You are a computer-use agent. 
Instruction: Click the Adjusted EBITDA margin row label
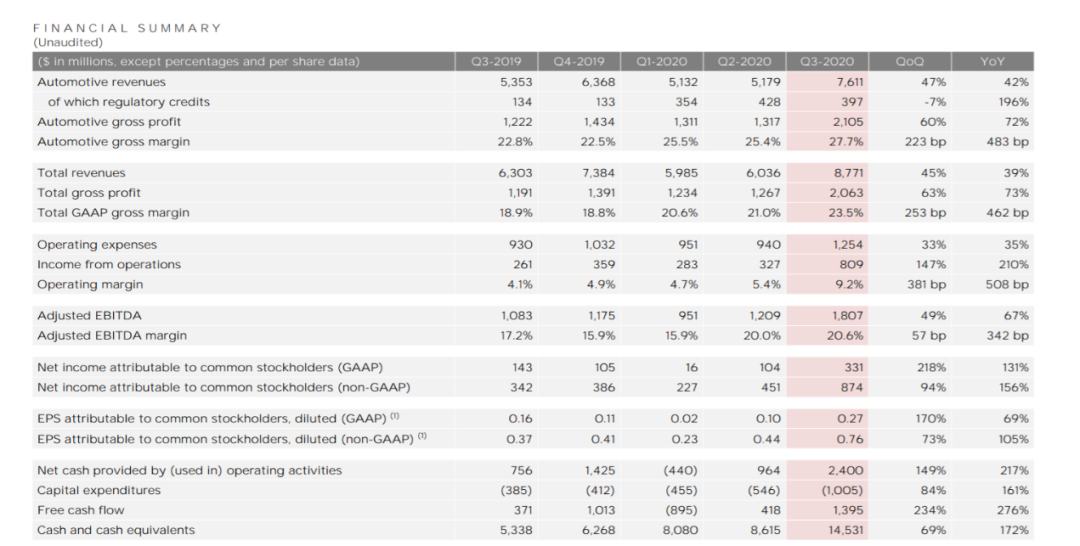pyautogui.click(x=112, y=335)
